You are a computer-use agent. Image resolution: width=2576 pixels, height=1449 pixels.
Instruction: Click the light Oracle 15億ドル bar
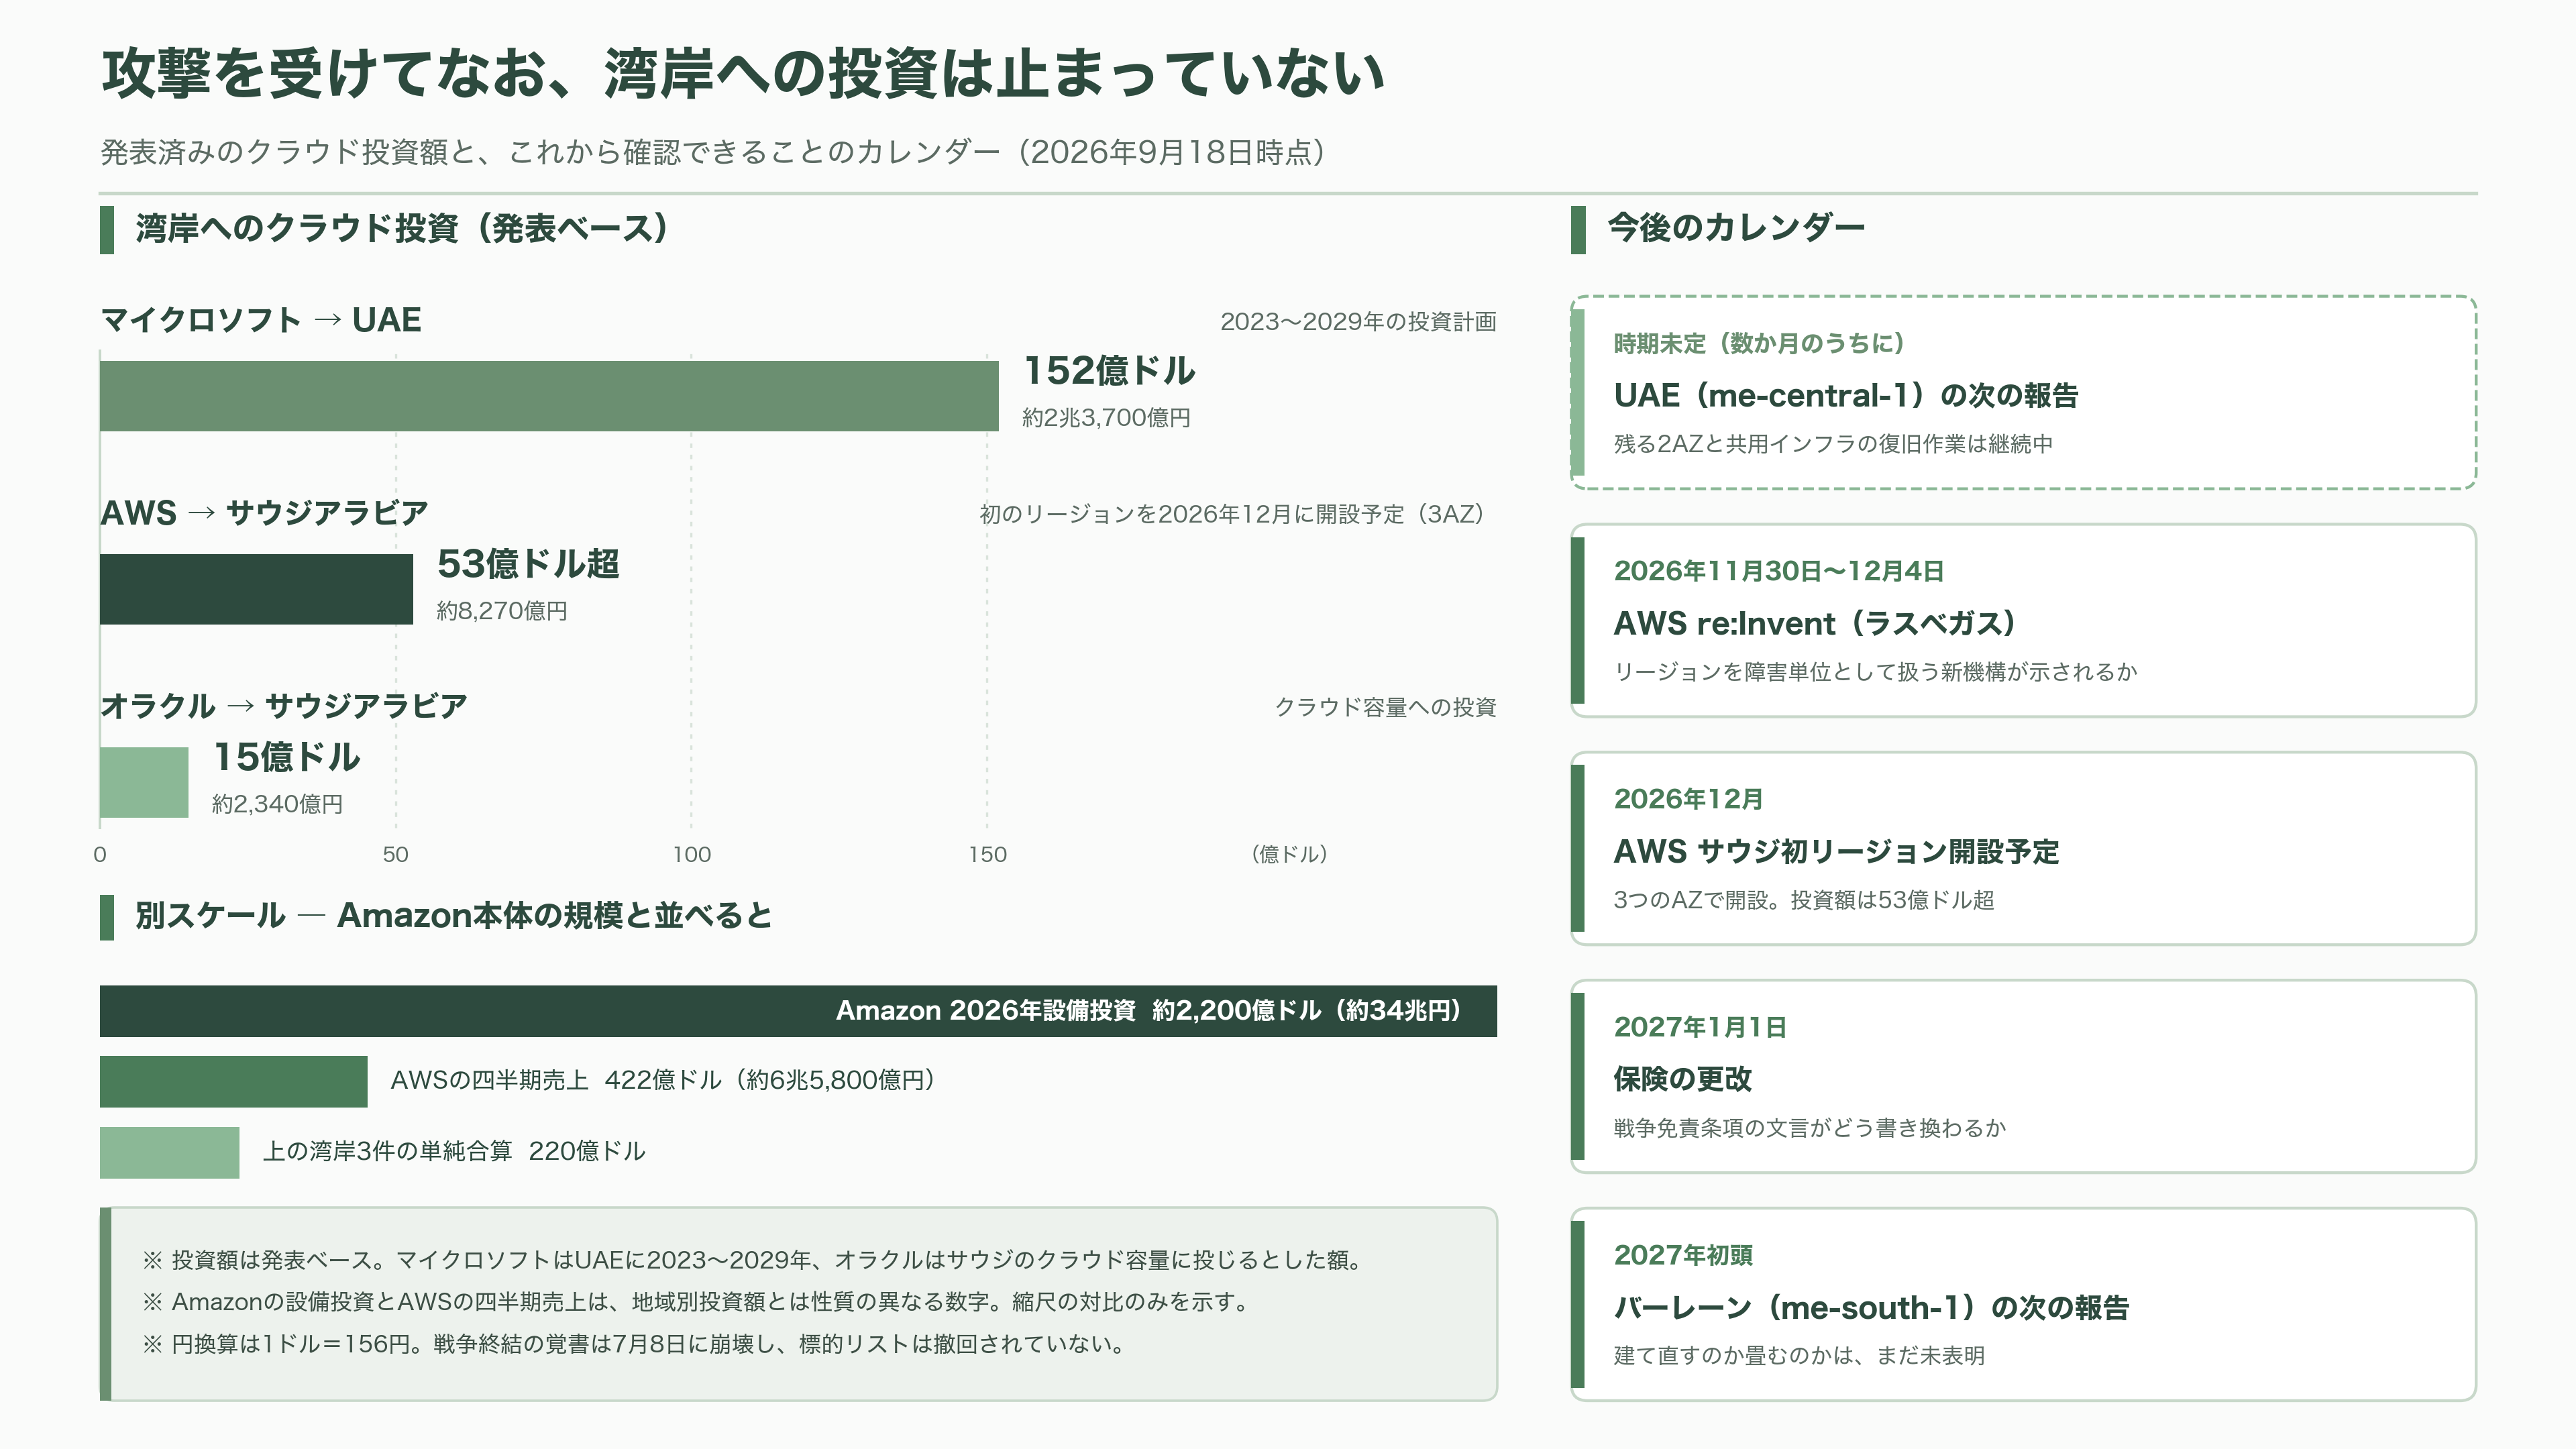point(144,782)
